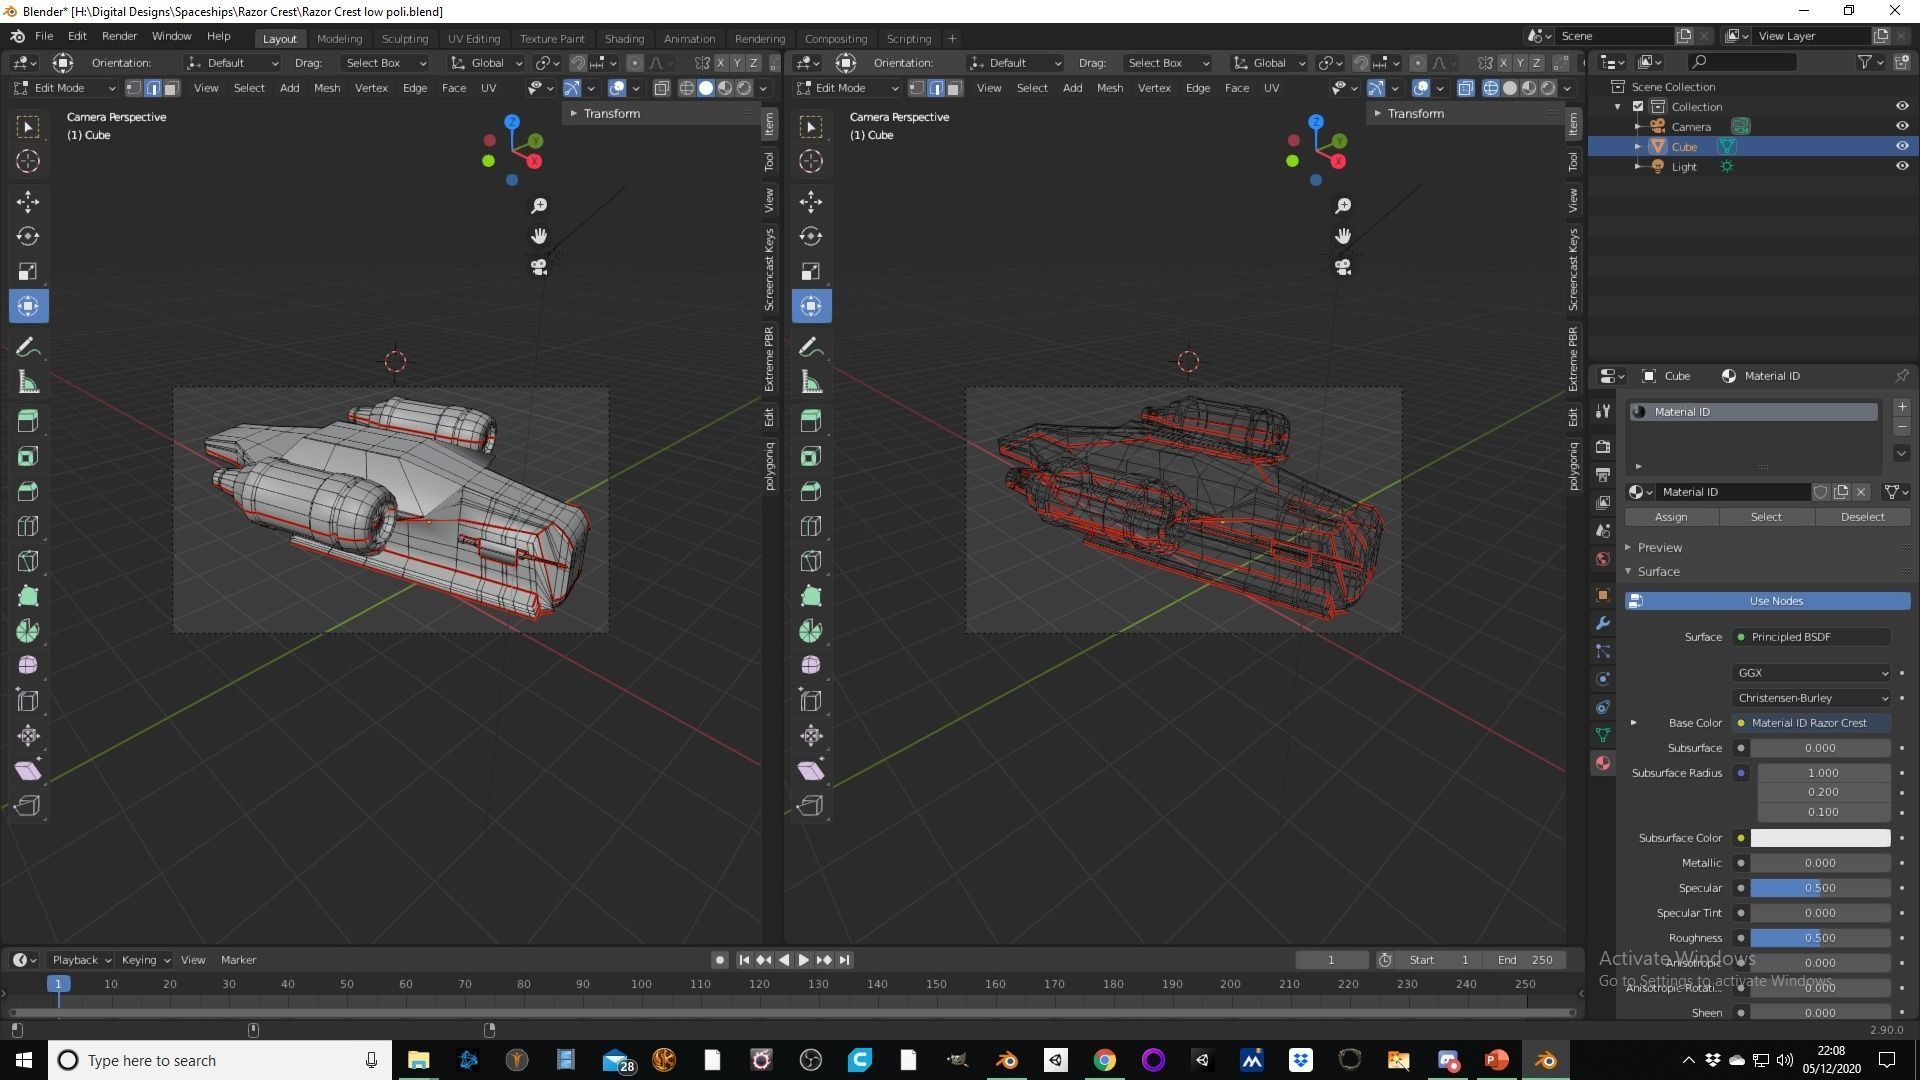The width and height of the screenshot is (1920, 1080).
Task: Select the Inset Faces tool in left viewport
Action: [28, 456]
